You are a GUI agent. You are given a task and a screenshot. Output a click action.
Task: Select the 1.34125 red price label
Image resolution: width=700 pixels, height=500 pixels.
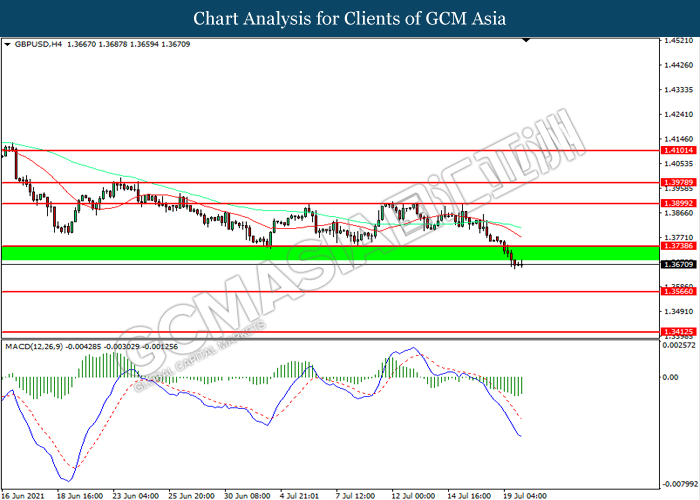[x=675, y=332]
